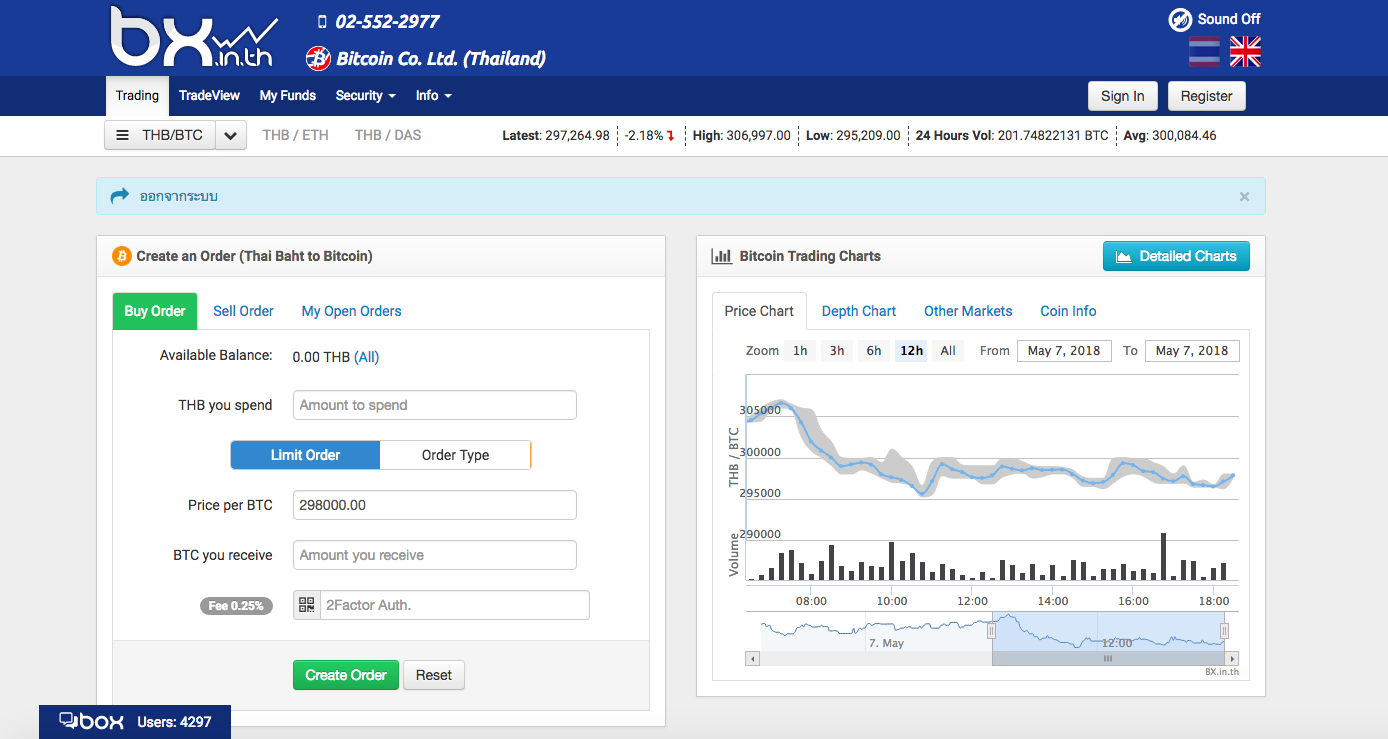Select the Order Type toggle option
The width and height of the screenshot is (1388, 739).
(x=455, y=455)
